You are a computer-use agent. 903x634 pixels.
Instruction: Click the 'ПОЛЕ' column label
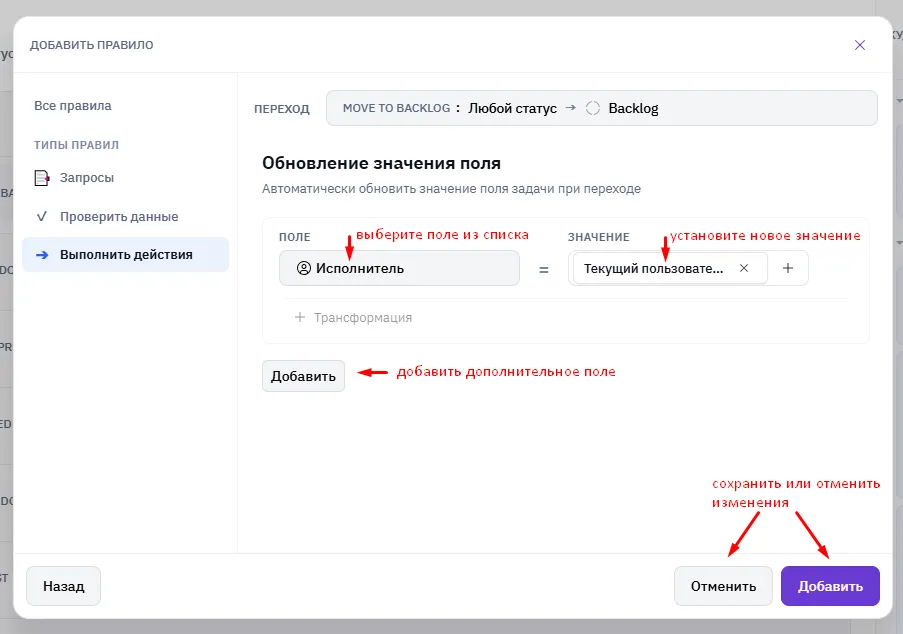pyautogui.click(x=294, y=237)
